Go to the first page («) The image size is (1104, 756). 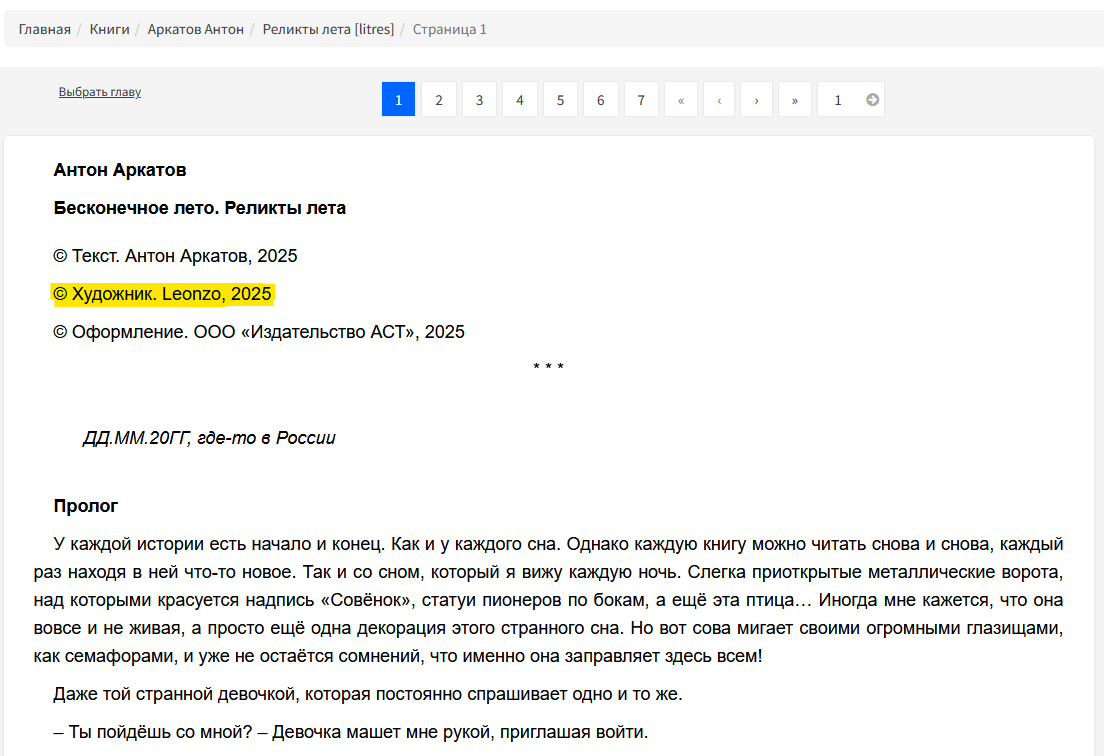681,100
